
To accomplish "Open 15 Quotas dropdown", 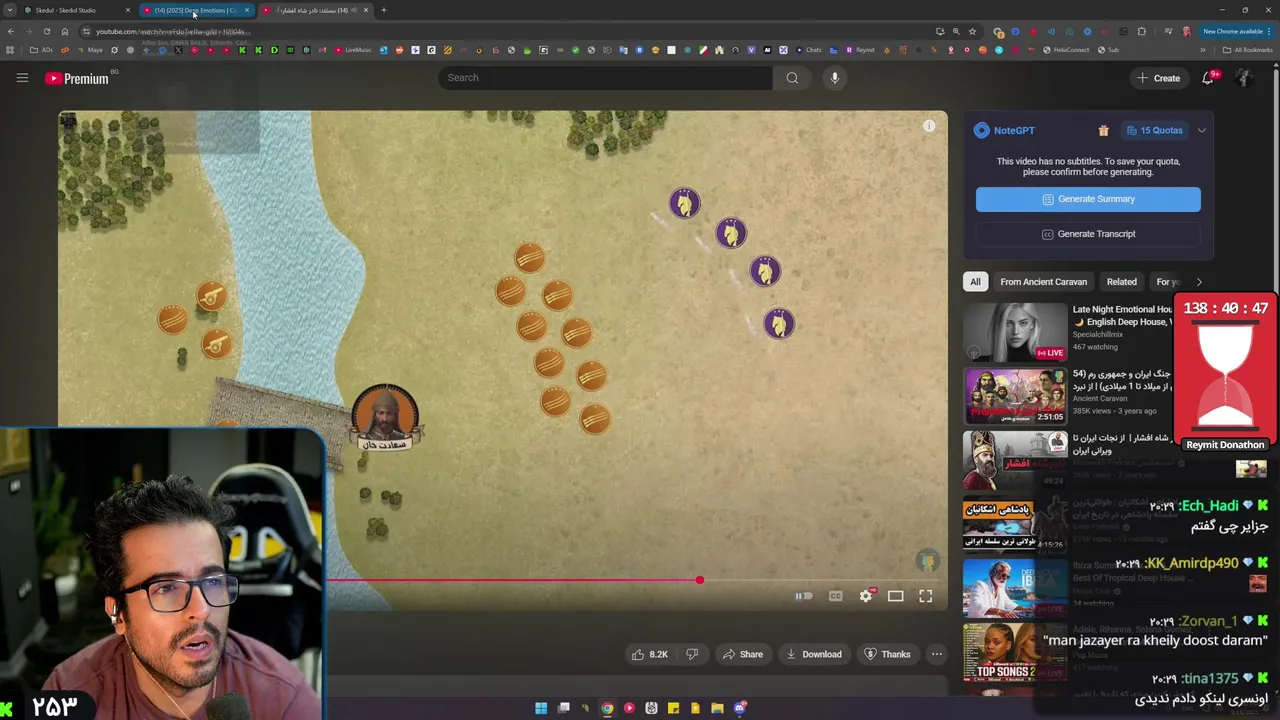I will pos(1154,130).
